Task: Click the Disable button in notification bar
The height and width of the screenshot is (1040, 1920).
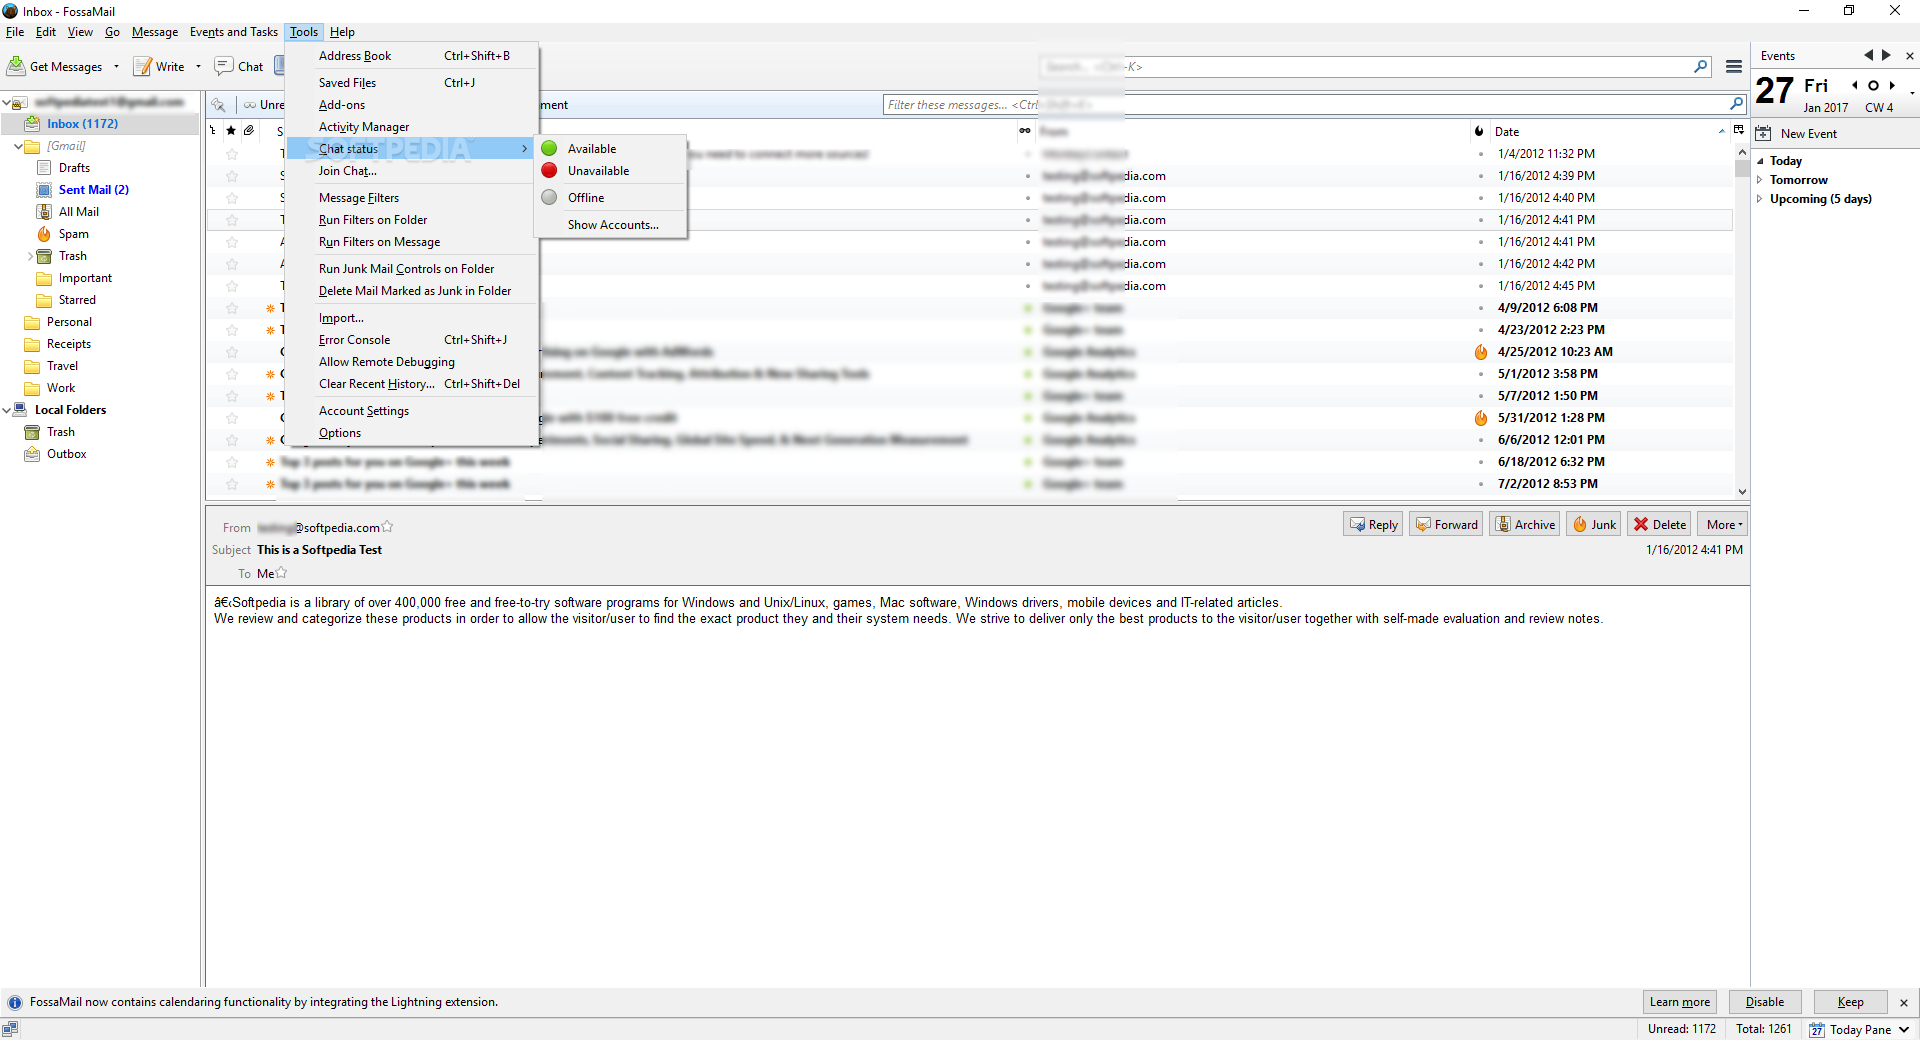Action: 1764,1002
